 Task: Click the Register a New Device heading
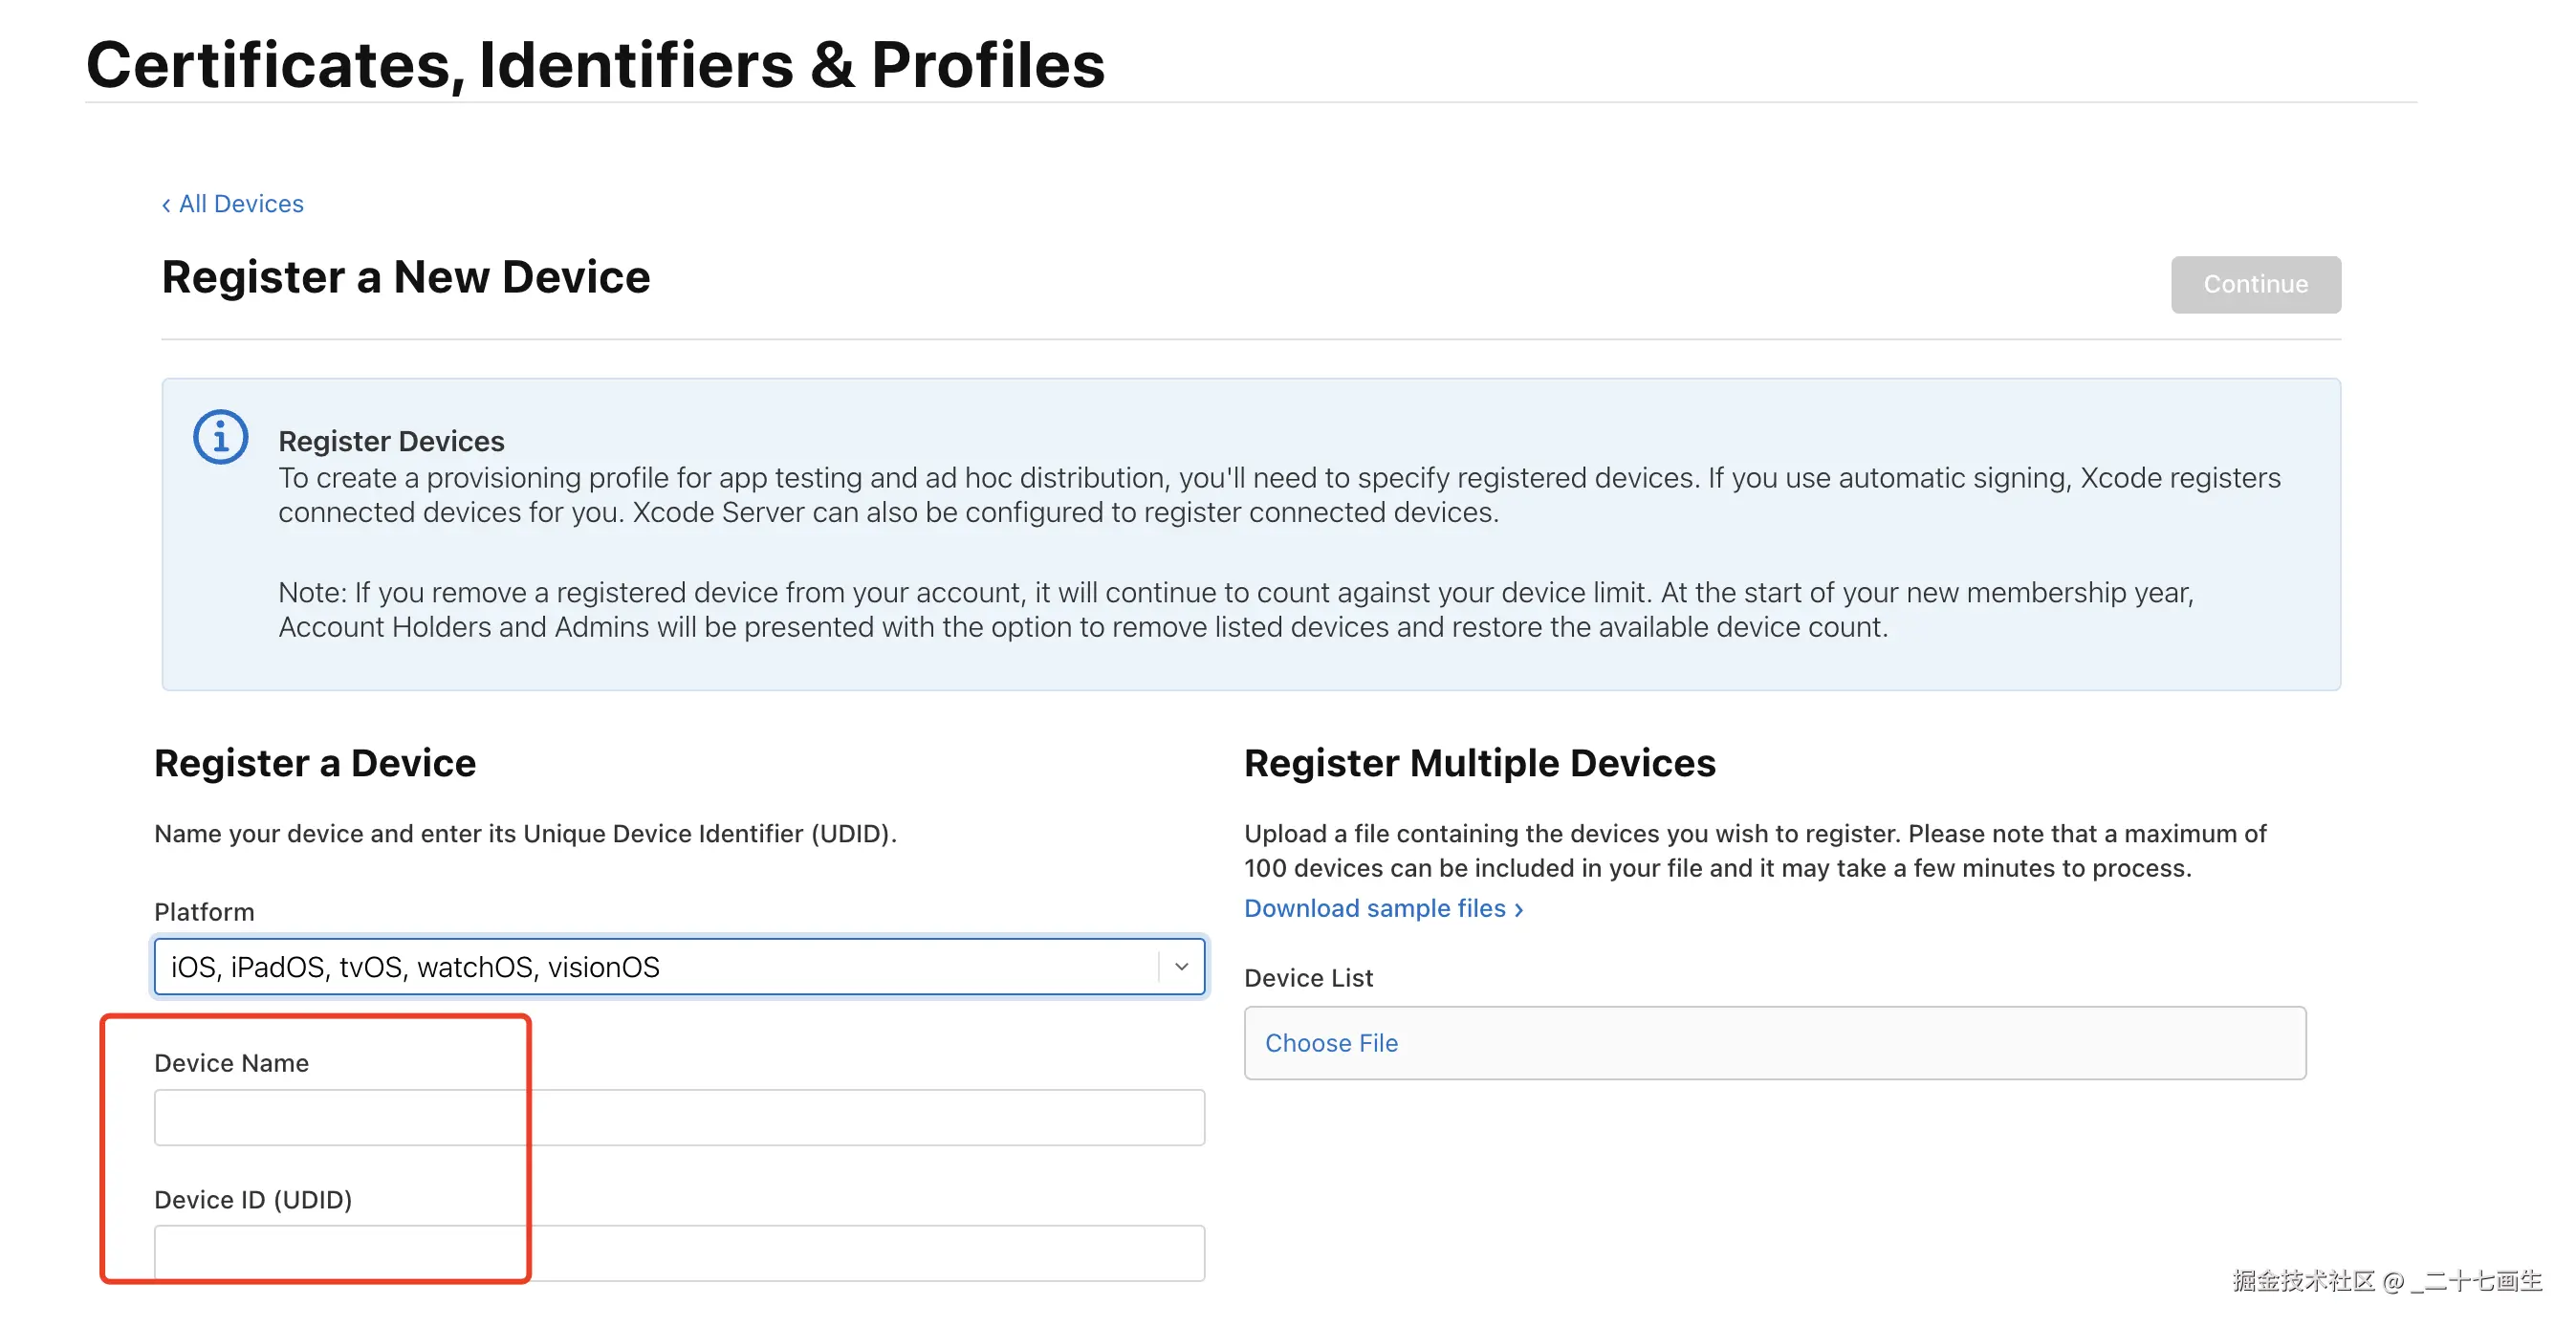(406, 277)
